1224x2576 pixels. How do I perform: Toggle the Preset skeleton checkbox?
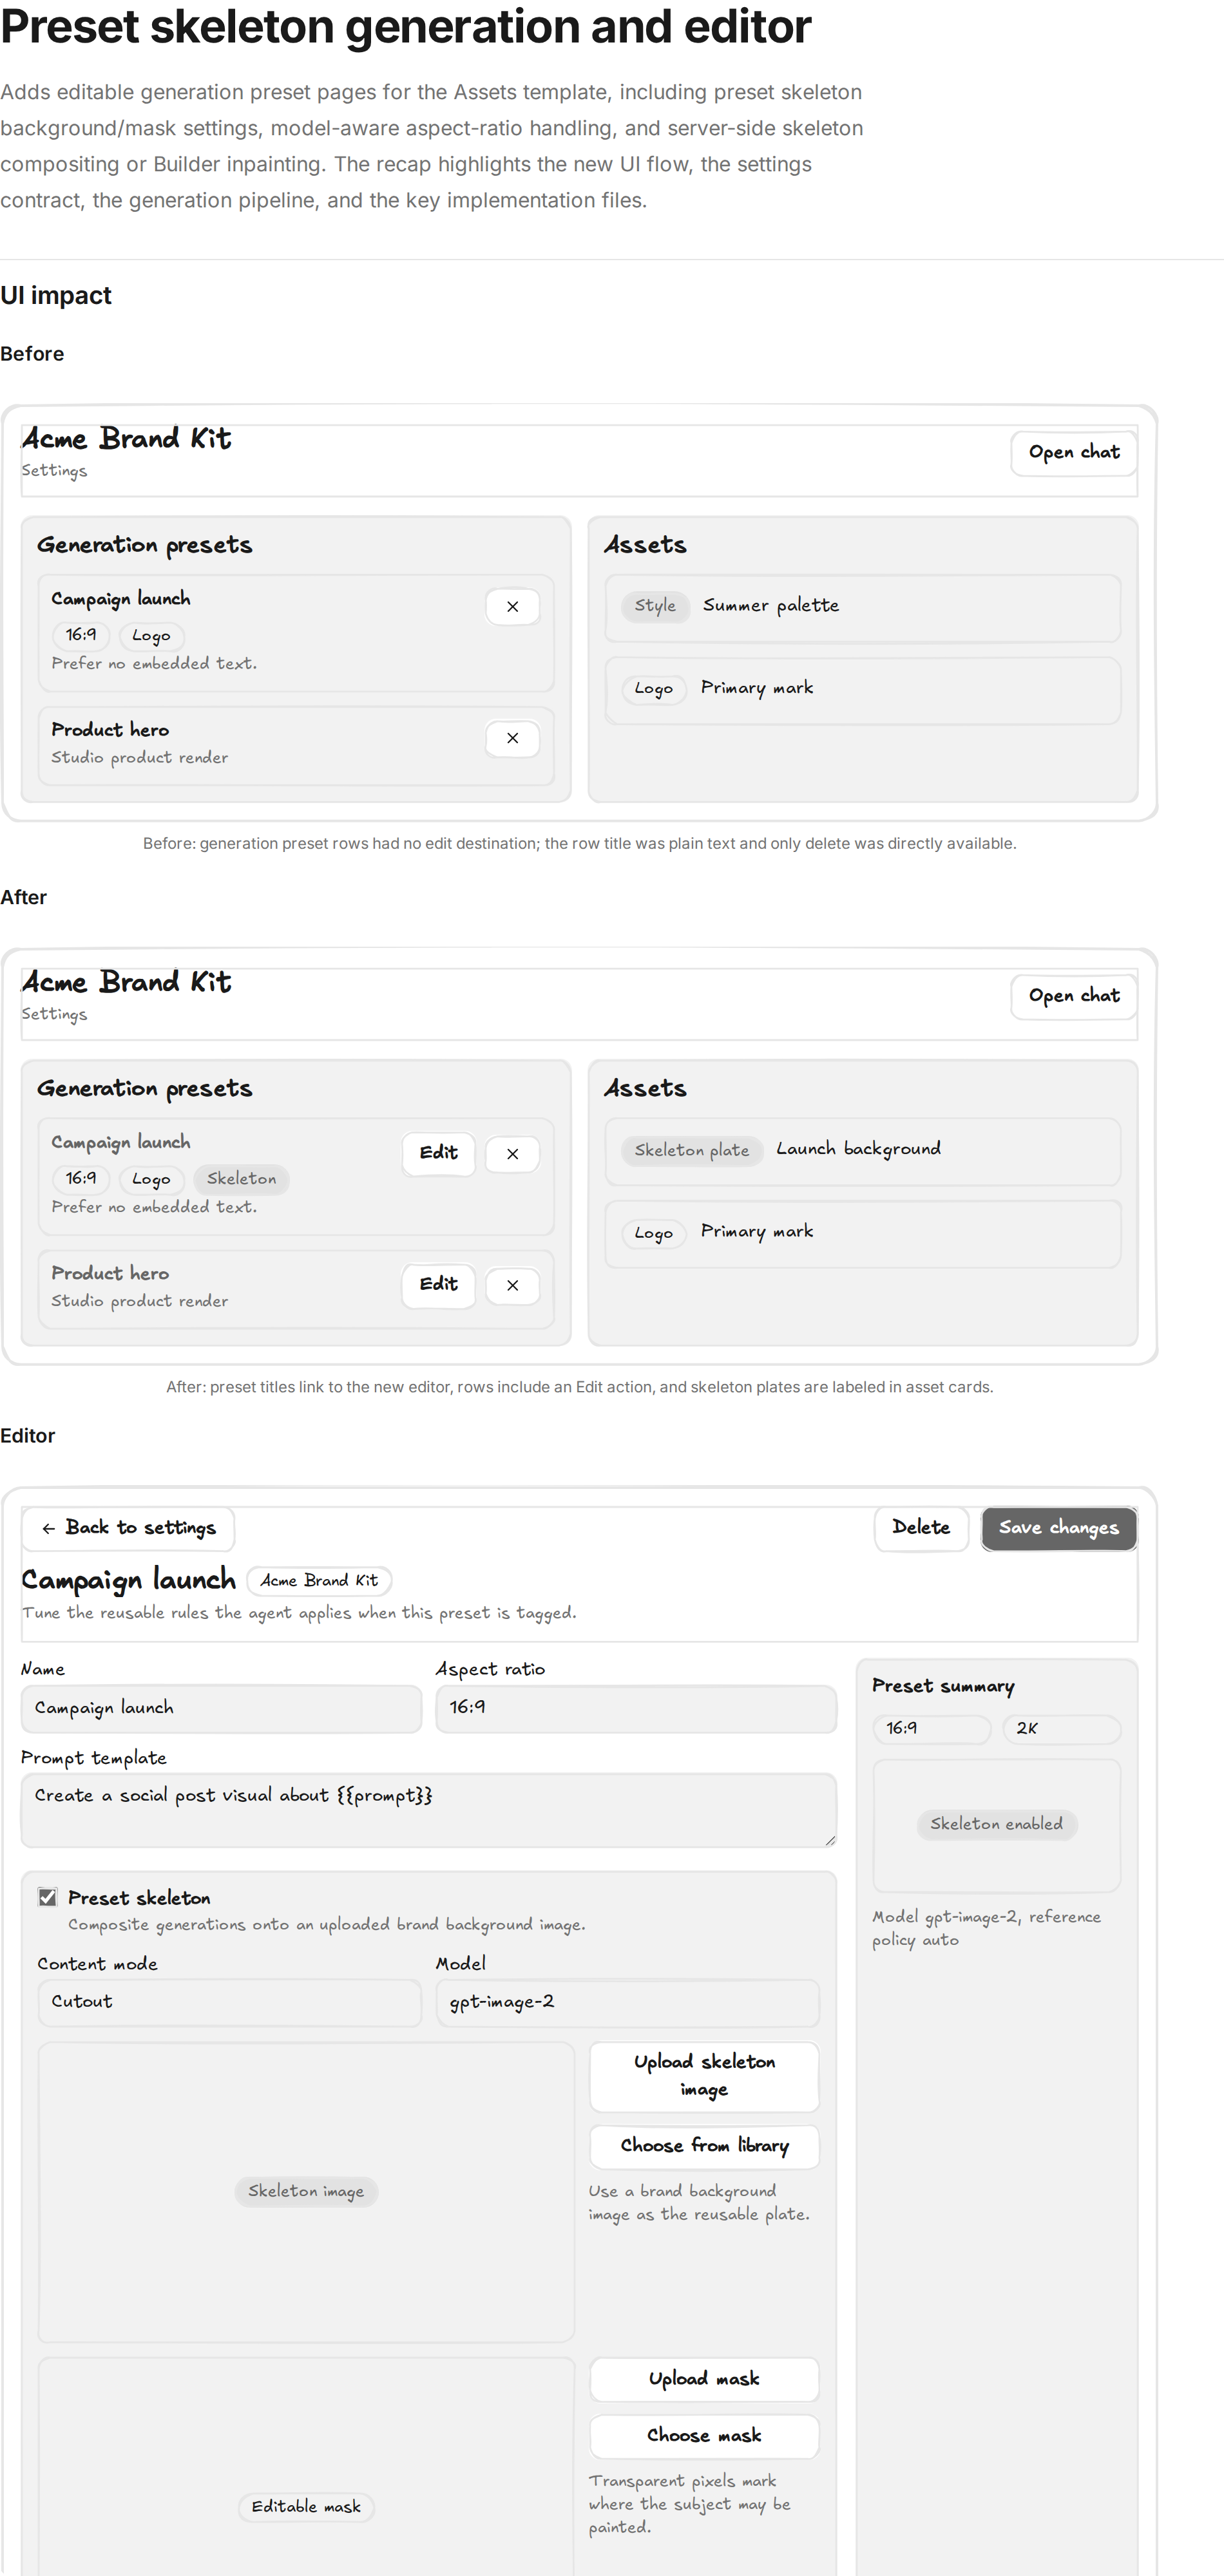(x=47, y=1897)
